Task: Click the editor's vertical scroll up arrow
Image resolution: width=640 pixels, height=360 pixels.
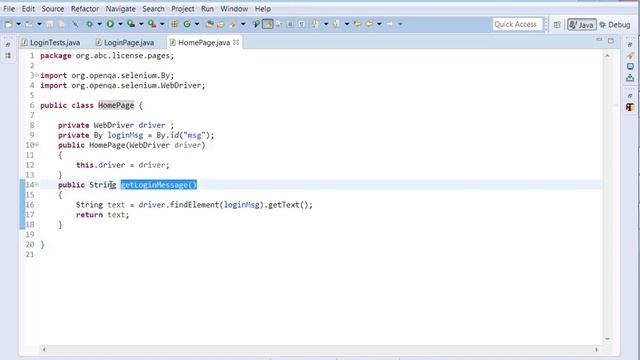Action: [607, 56]
